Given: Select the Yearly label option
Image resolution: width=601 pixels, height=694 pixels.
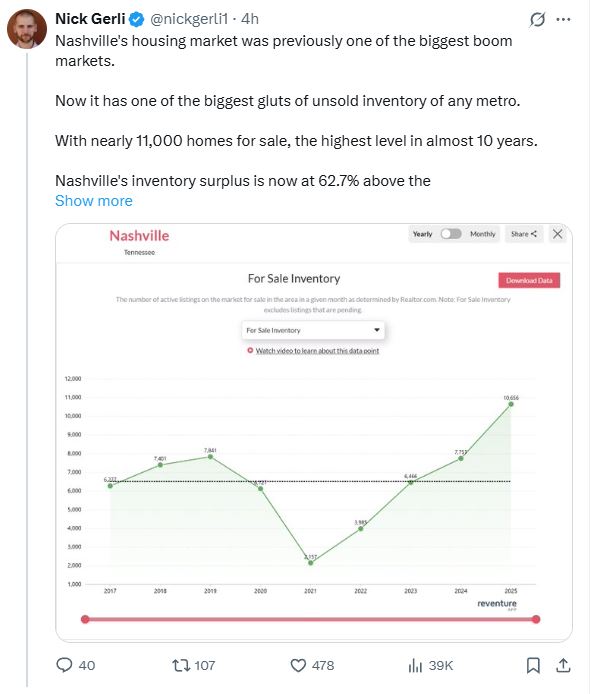Looking at the screenshot, I should (422, 234).
